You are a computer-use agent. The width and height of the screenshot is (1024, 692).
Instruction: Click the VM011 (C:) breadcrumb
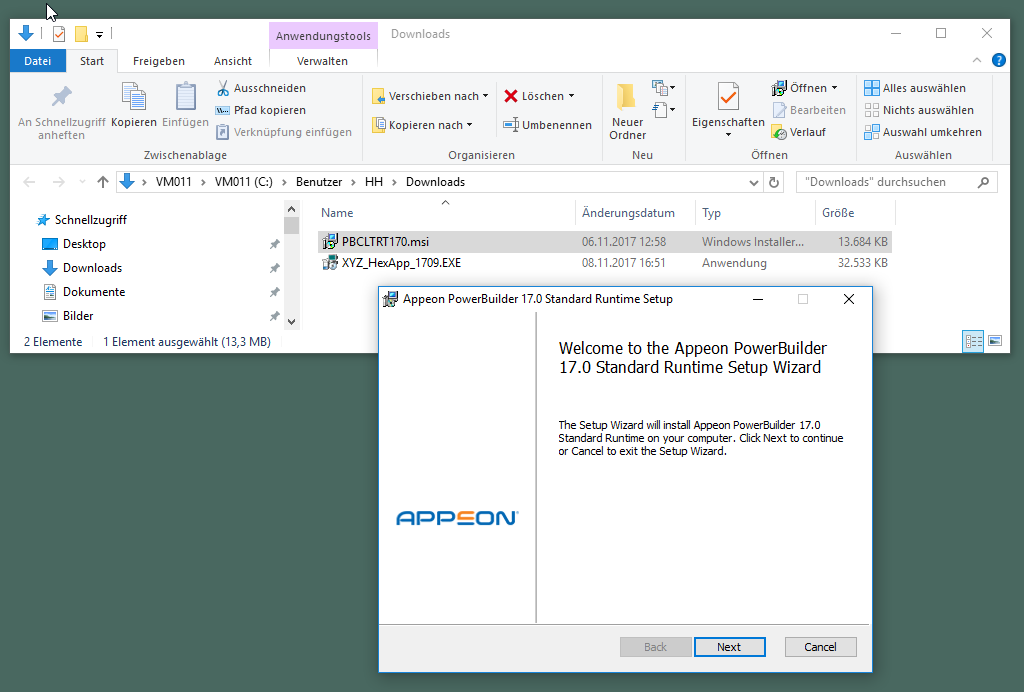click(244, 182)
